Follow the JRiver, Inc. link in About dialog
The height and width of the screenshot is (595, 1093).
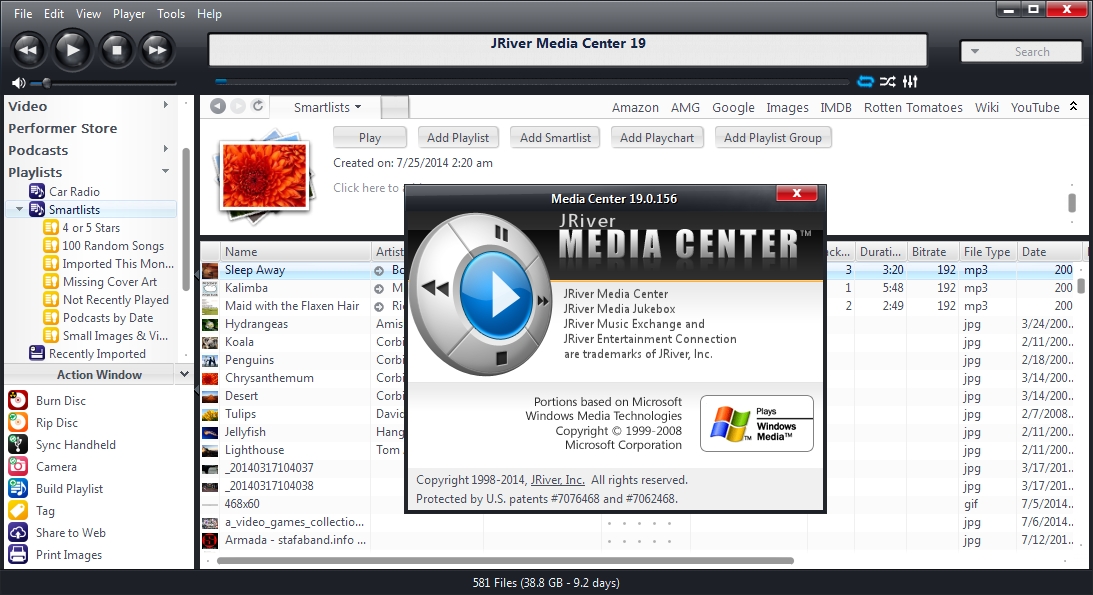558,480
